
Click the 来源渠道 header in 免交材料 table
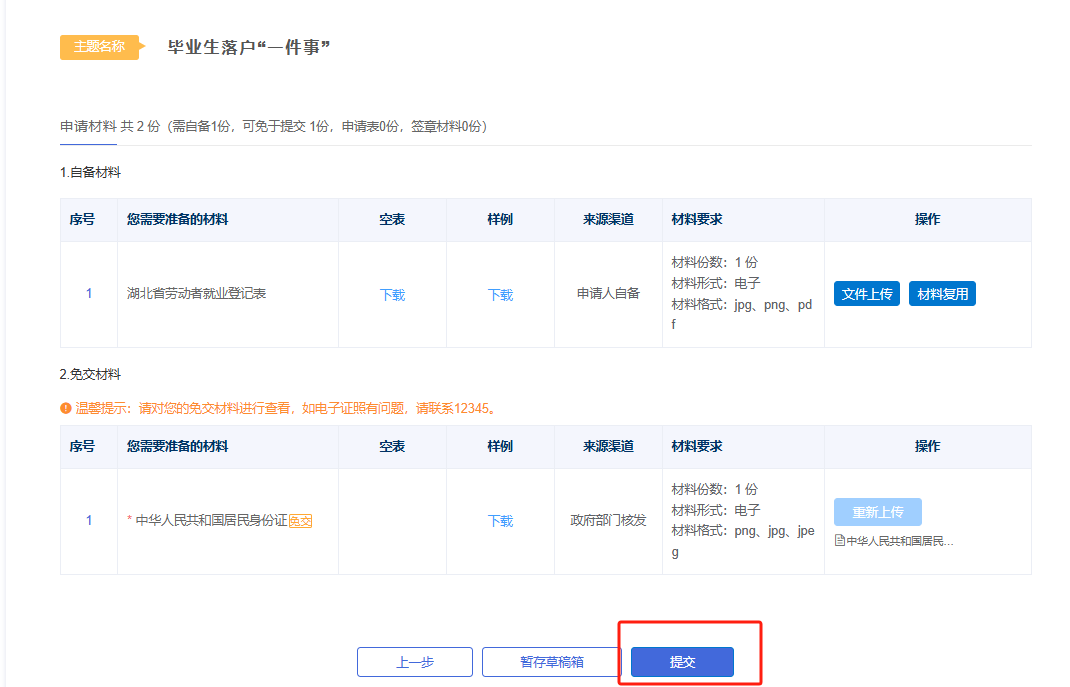[x=608, y=446]
